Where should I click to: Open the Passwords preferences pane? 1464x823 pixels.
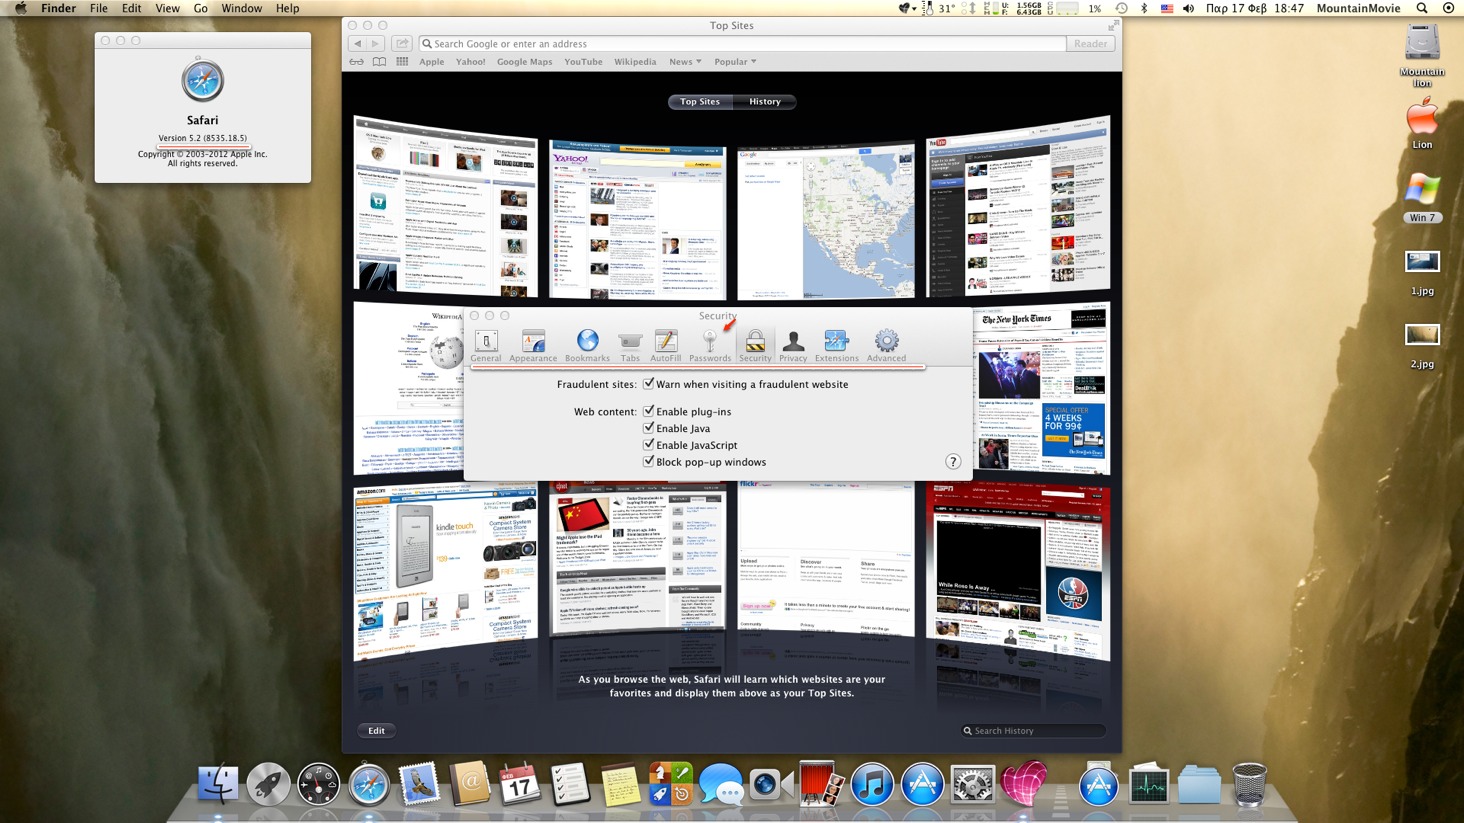[710, 346]
